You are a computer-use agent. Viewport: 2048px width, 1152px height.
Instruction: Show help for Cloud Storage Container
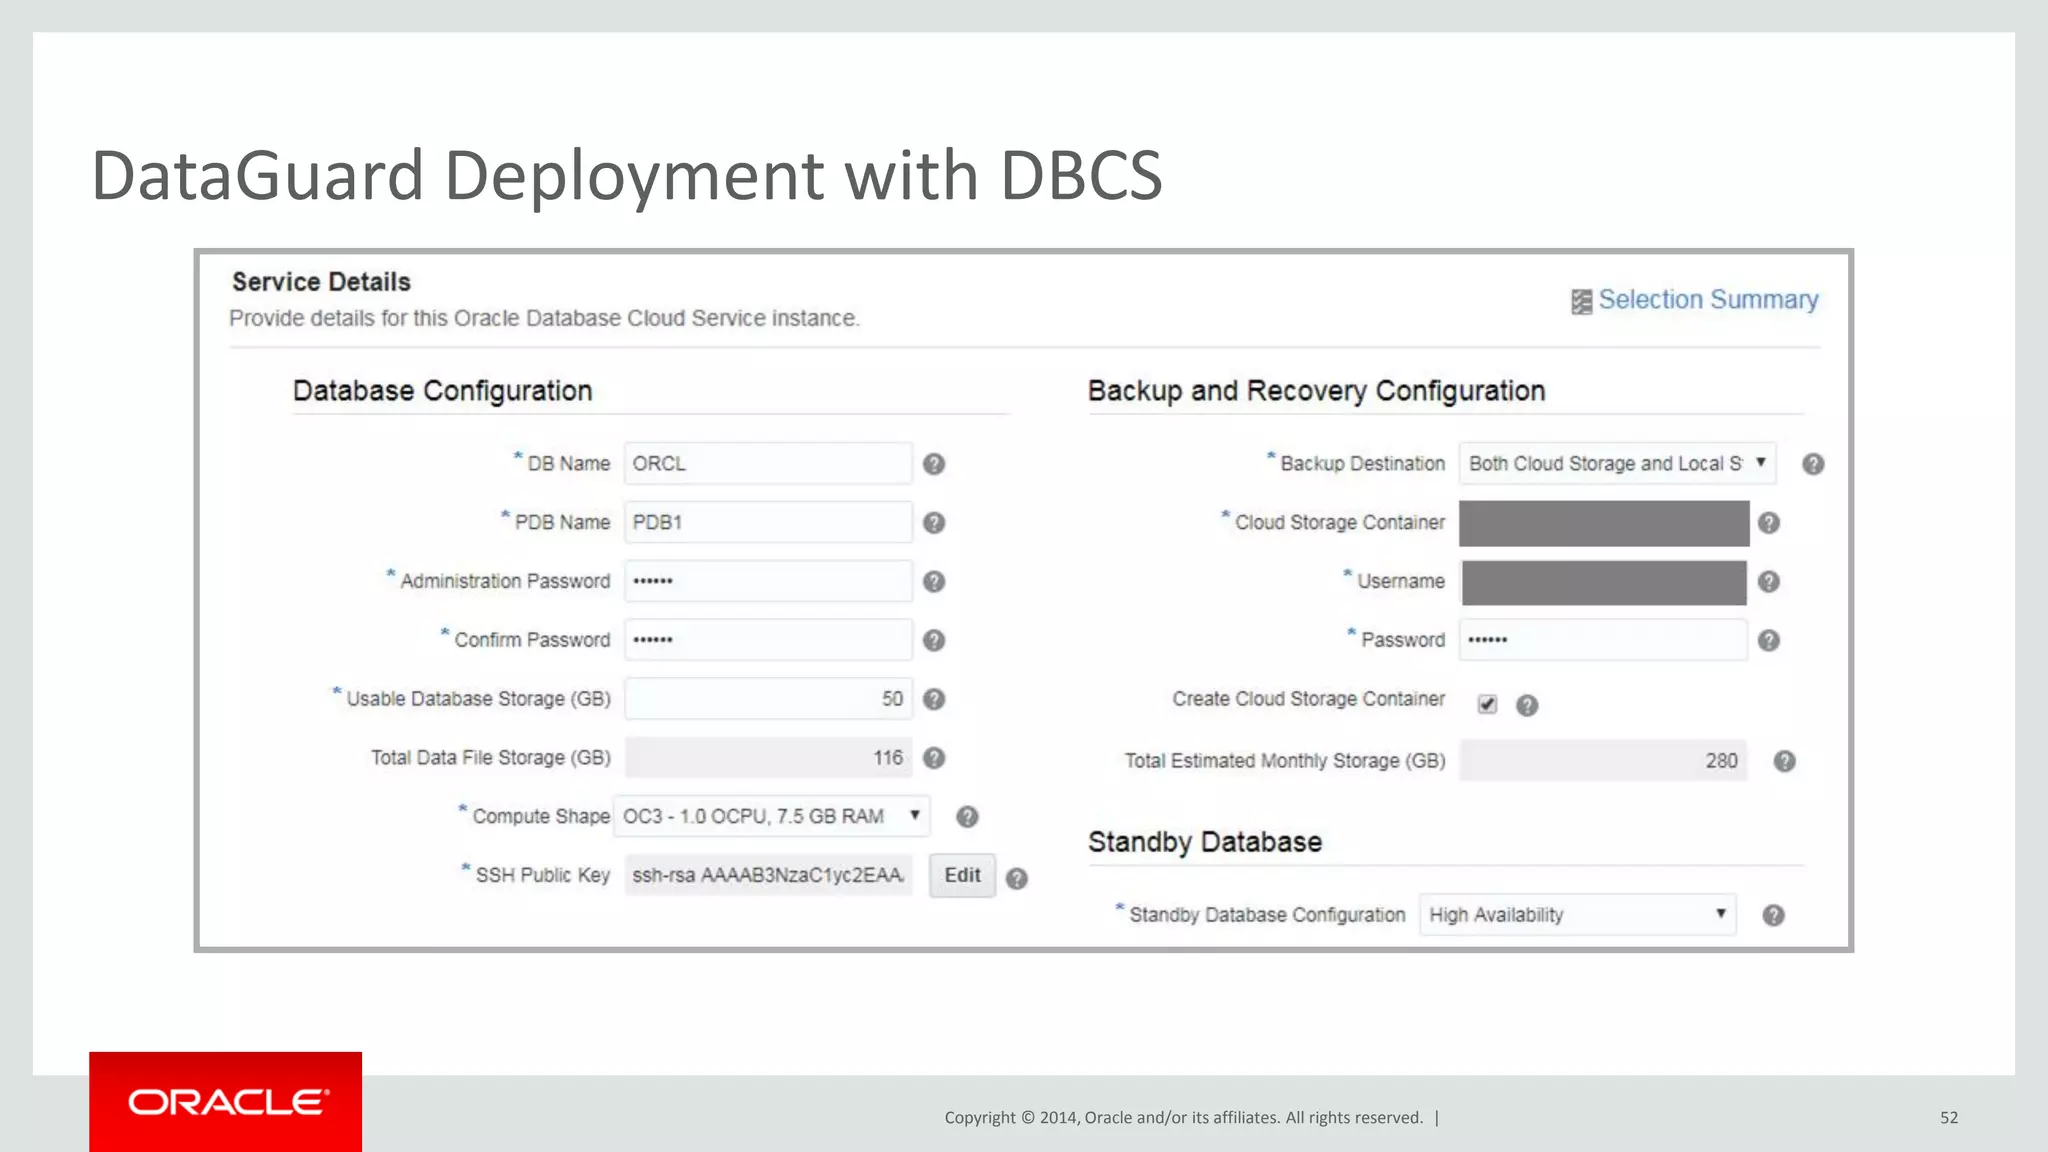1769,523
